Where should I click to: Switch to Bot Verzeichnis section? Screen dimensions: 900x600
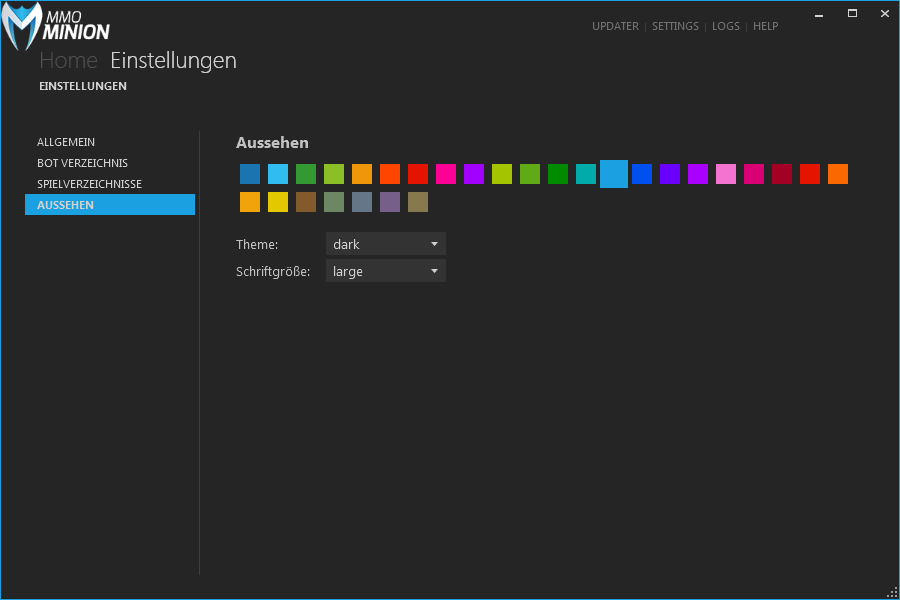point(82,163)
